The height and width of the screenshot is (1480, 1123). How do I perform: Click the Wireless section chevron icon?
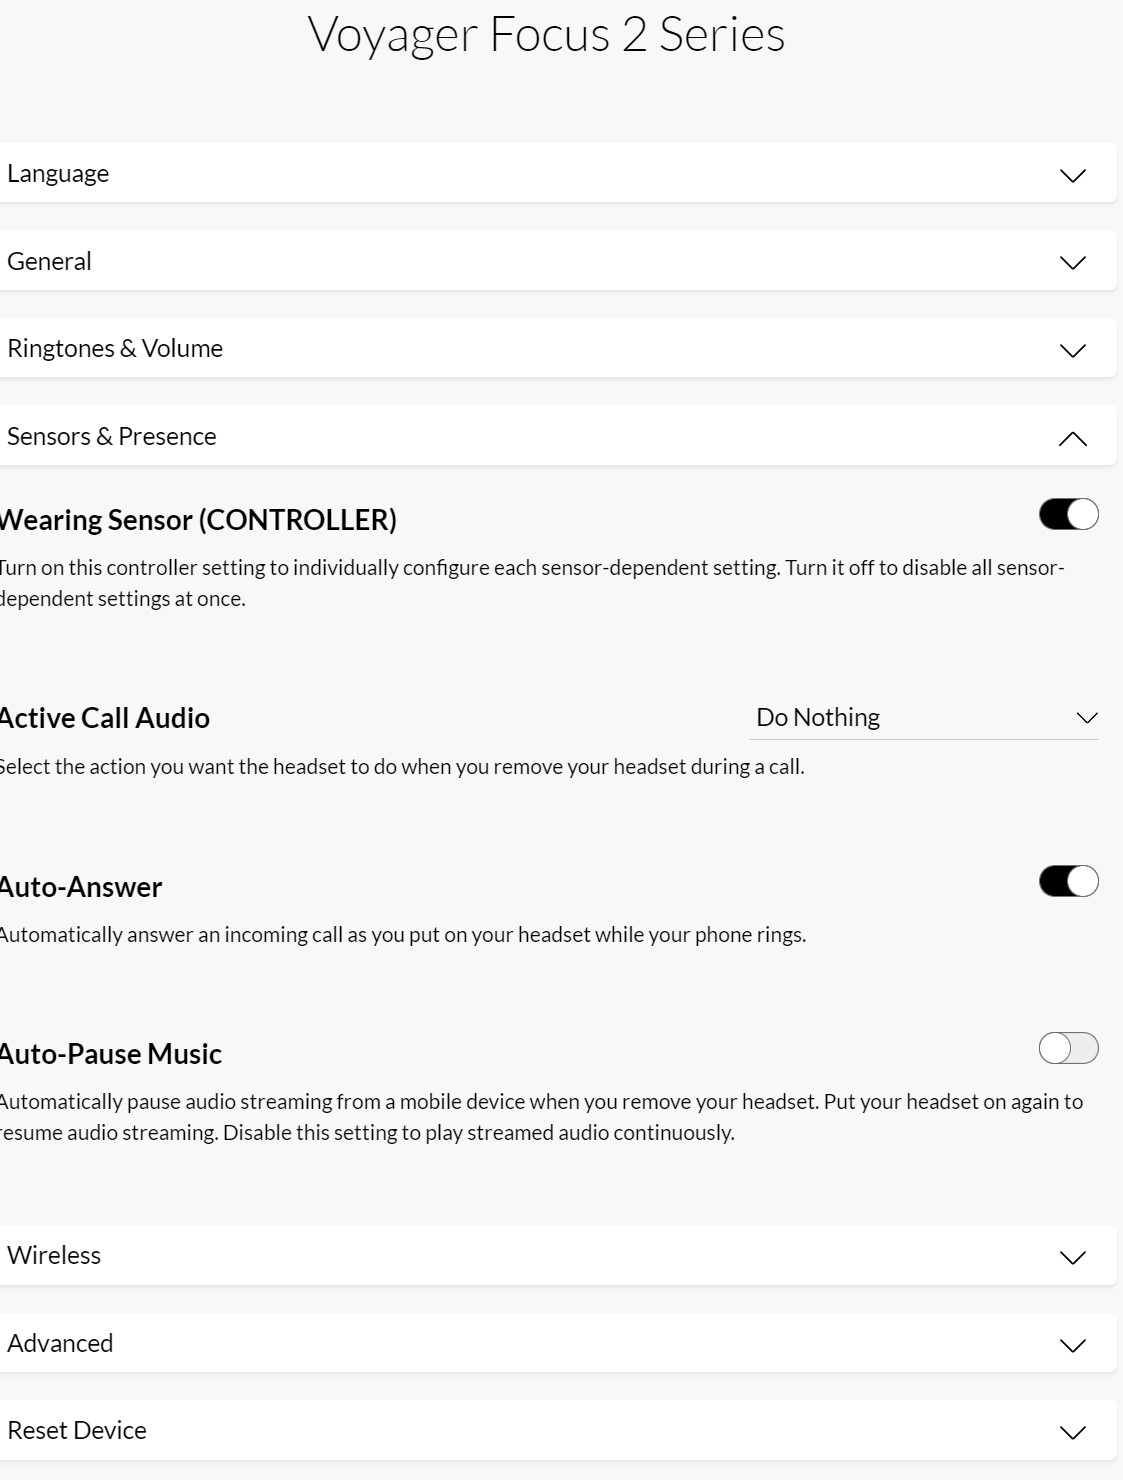coord(1072,1258)
